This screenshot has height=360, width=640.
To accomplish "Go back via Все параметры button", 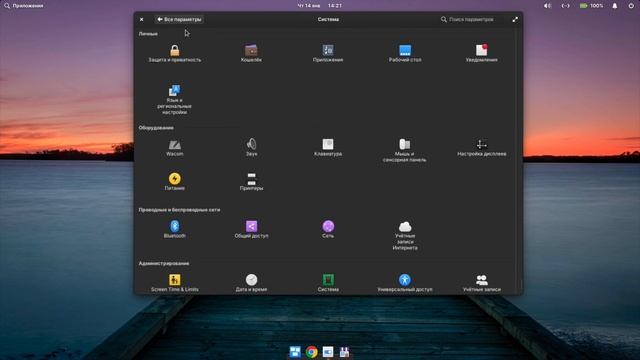I will pos(179,19).
